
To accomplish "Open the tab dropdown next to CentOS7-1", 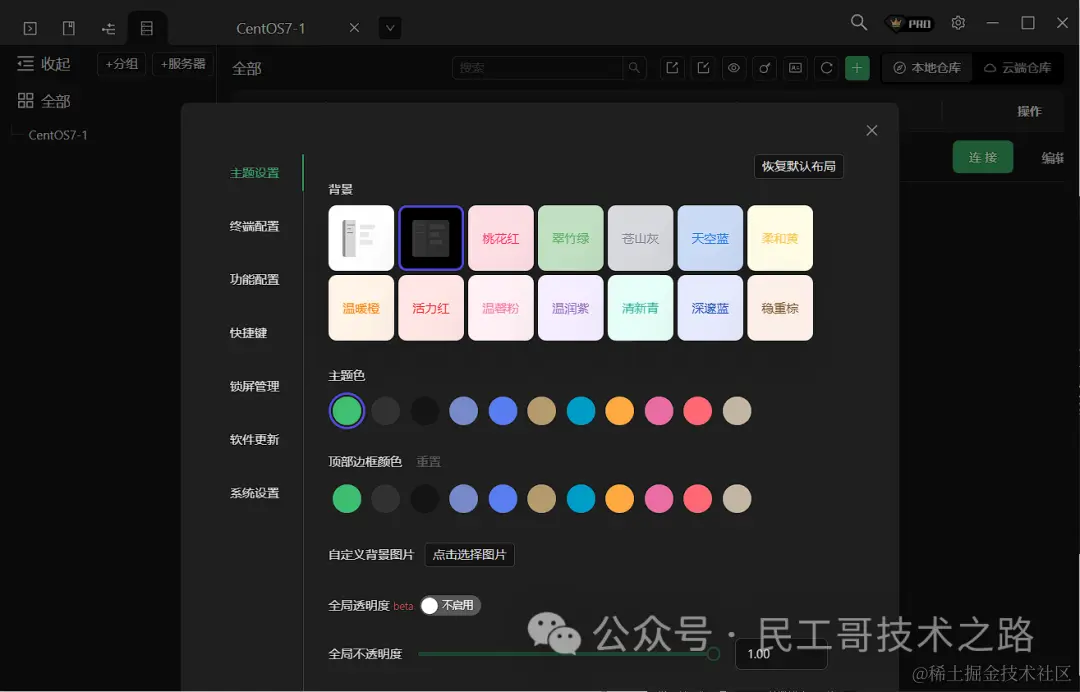I will [x=390, y=28].
